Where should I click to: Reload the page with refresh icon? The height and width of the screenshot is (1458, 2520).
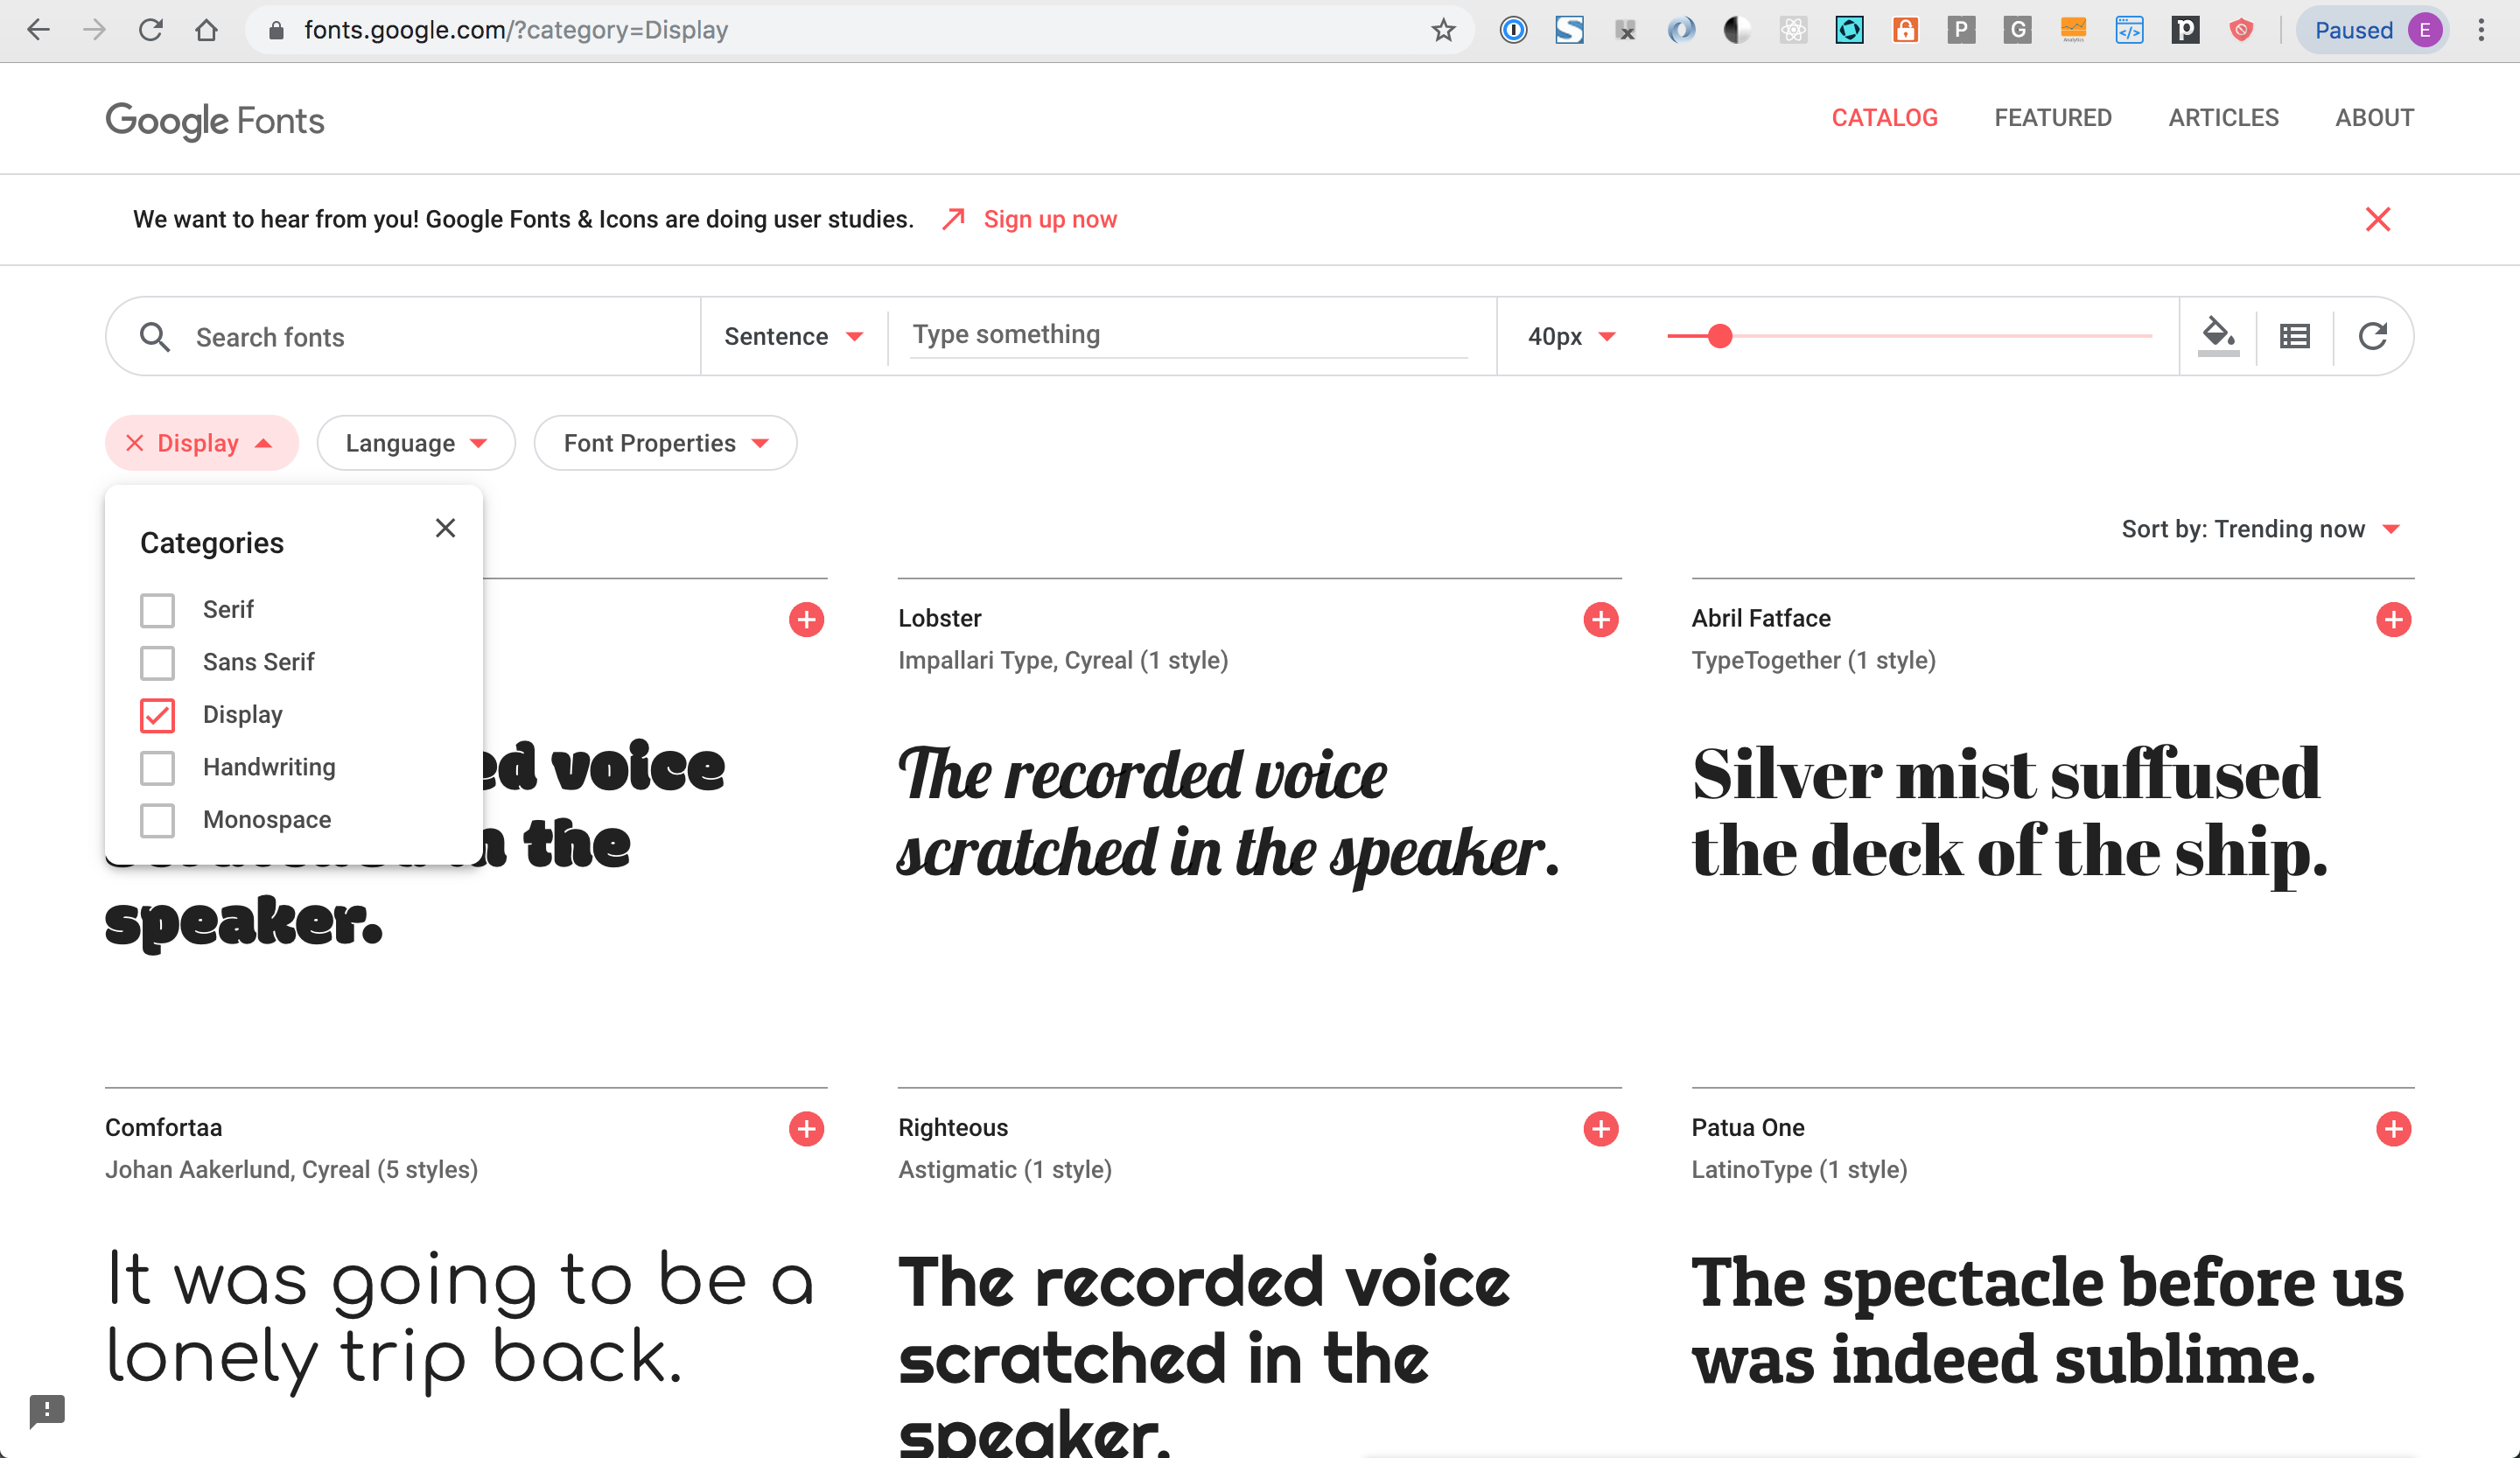click(x=150, y=30)
